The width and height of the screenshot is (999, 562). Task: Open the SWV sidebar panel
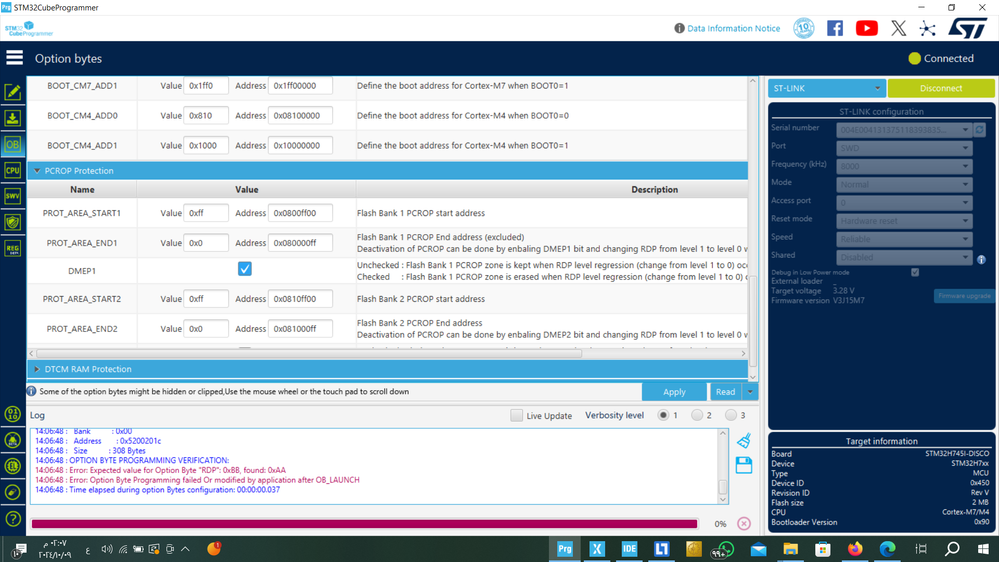pos(13,196)
